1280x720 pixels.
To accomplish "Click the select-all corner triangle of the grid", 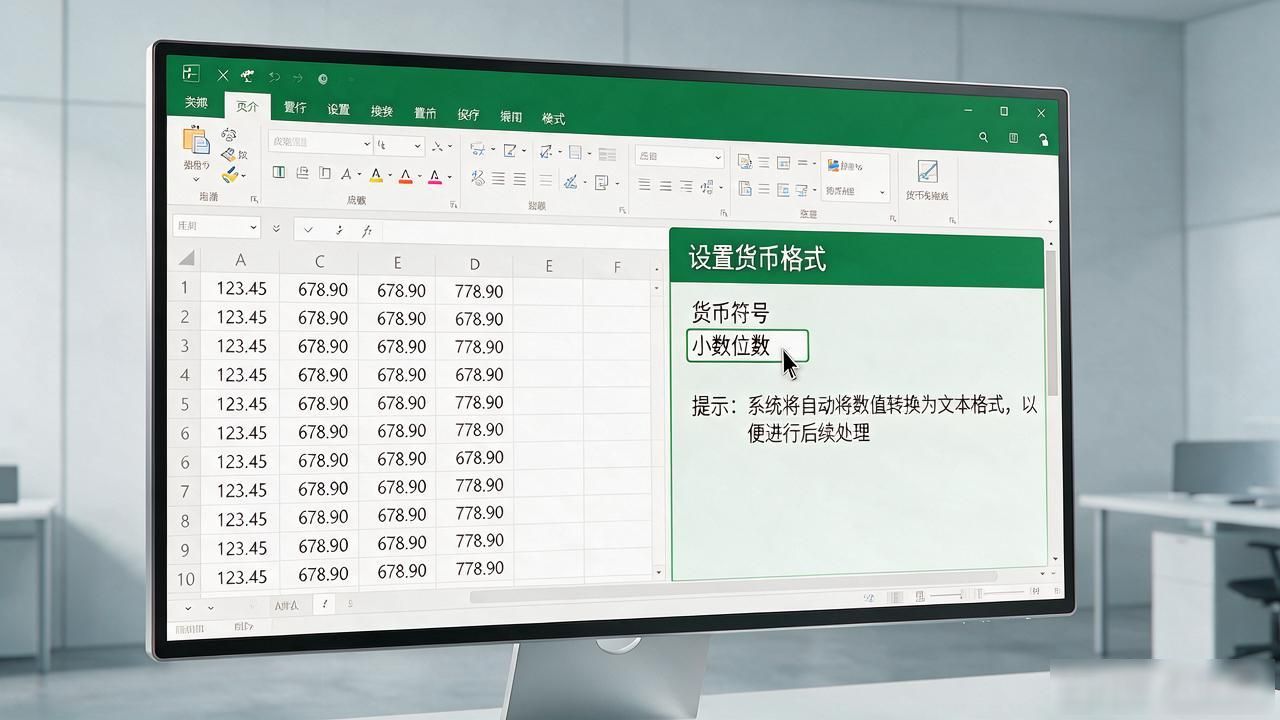I will coord(186,259).
